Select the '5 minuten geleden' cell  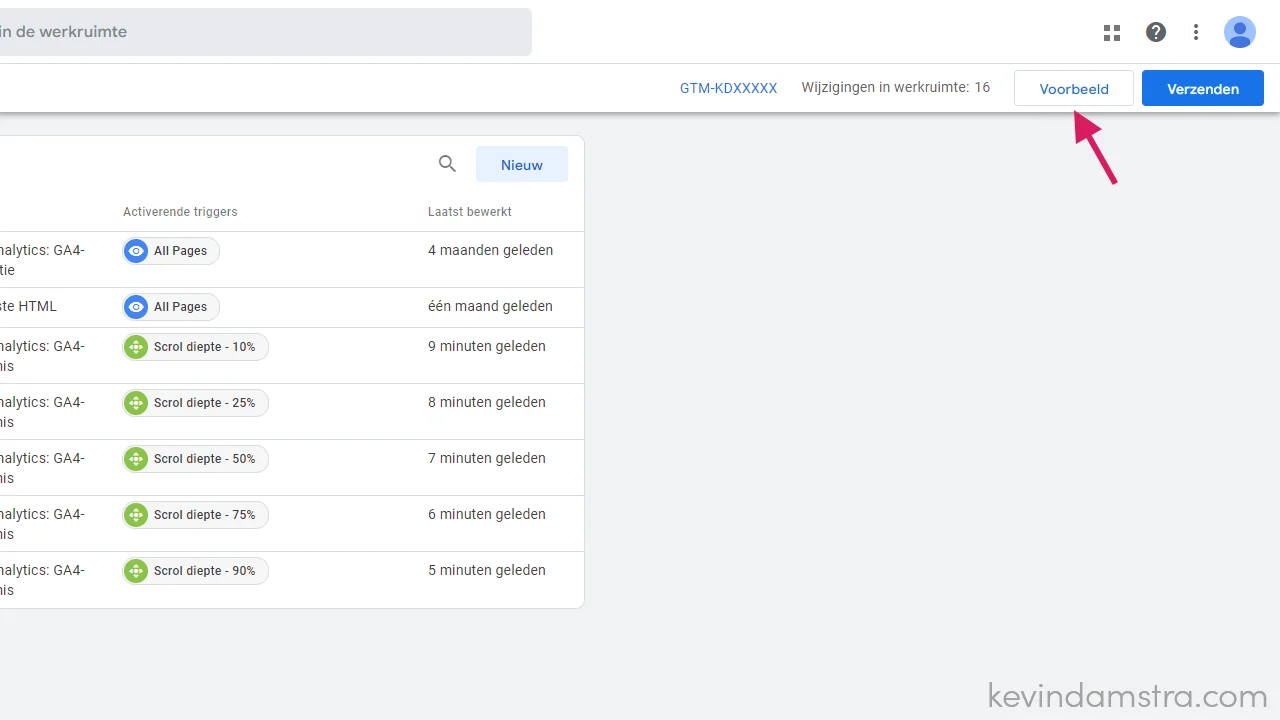(487, 570)
